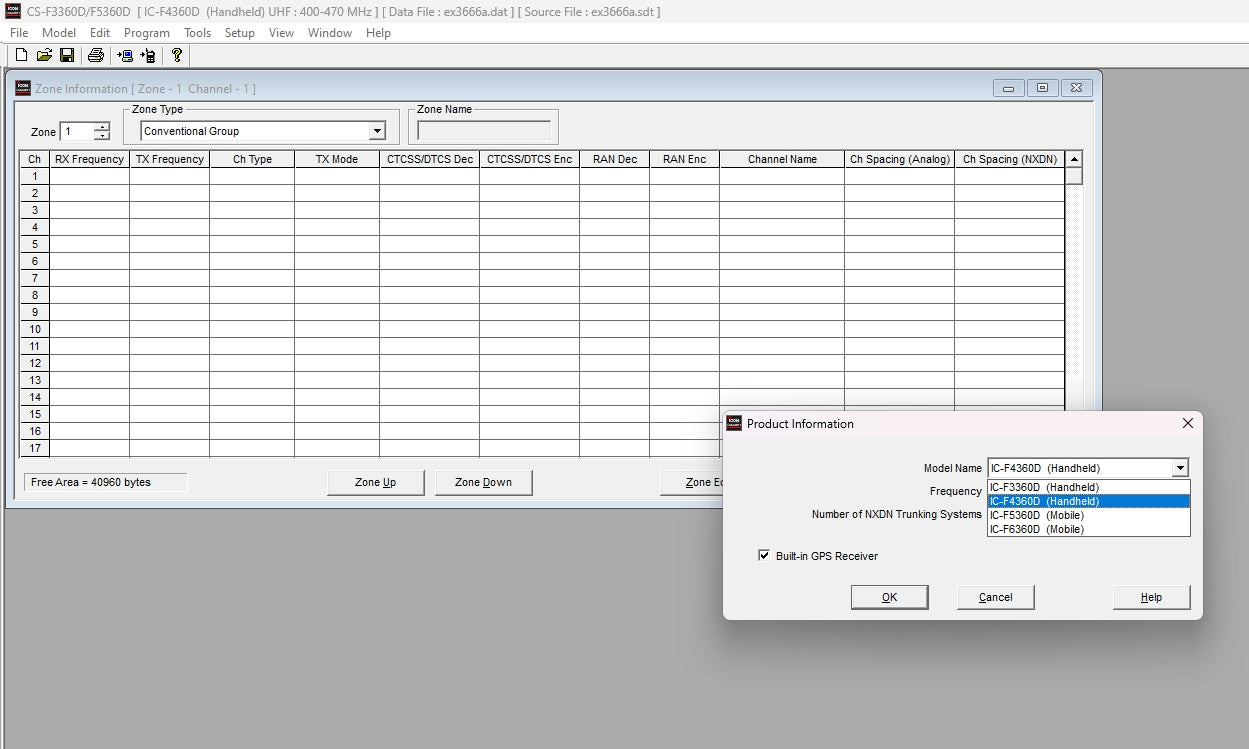Click the Cancel button
The height and width of the screenshot is (749, 1249).
tap(995, 597)
